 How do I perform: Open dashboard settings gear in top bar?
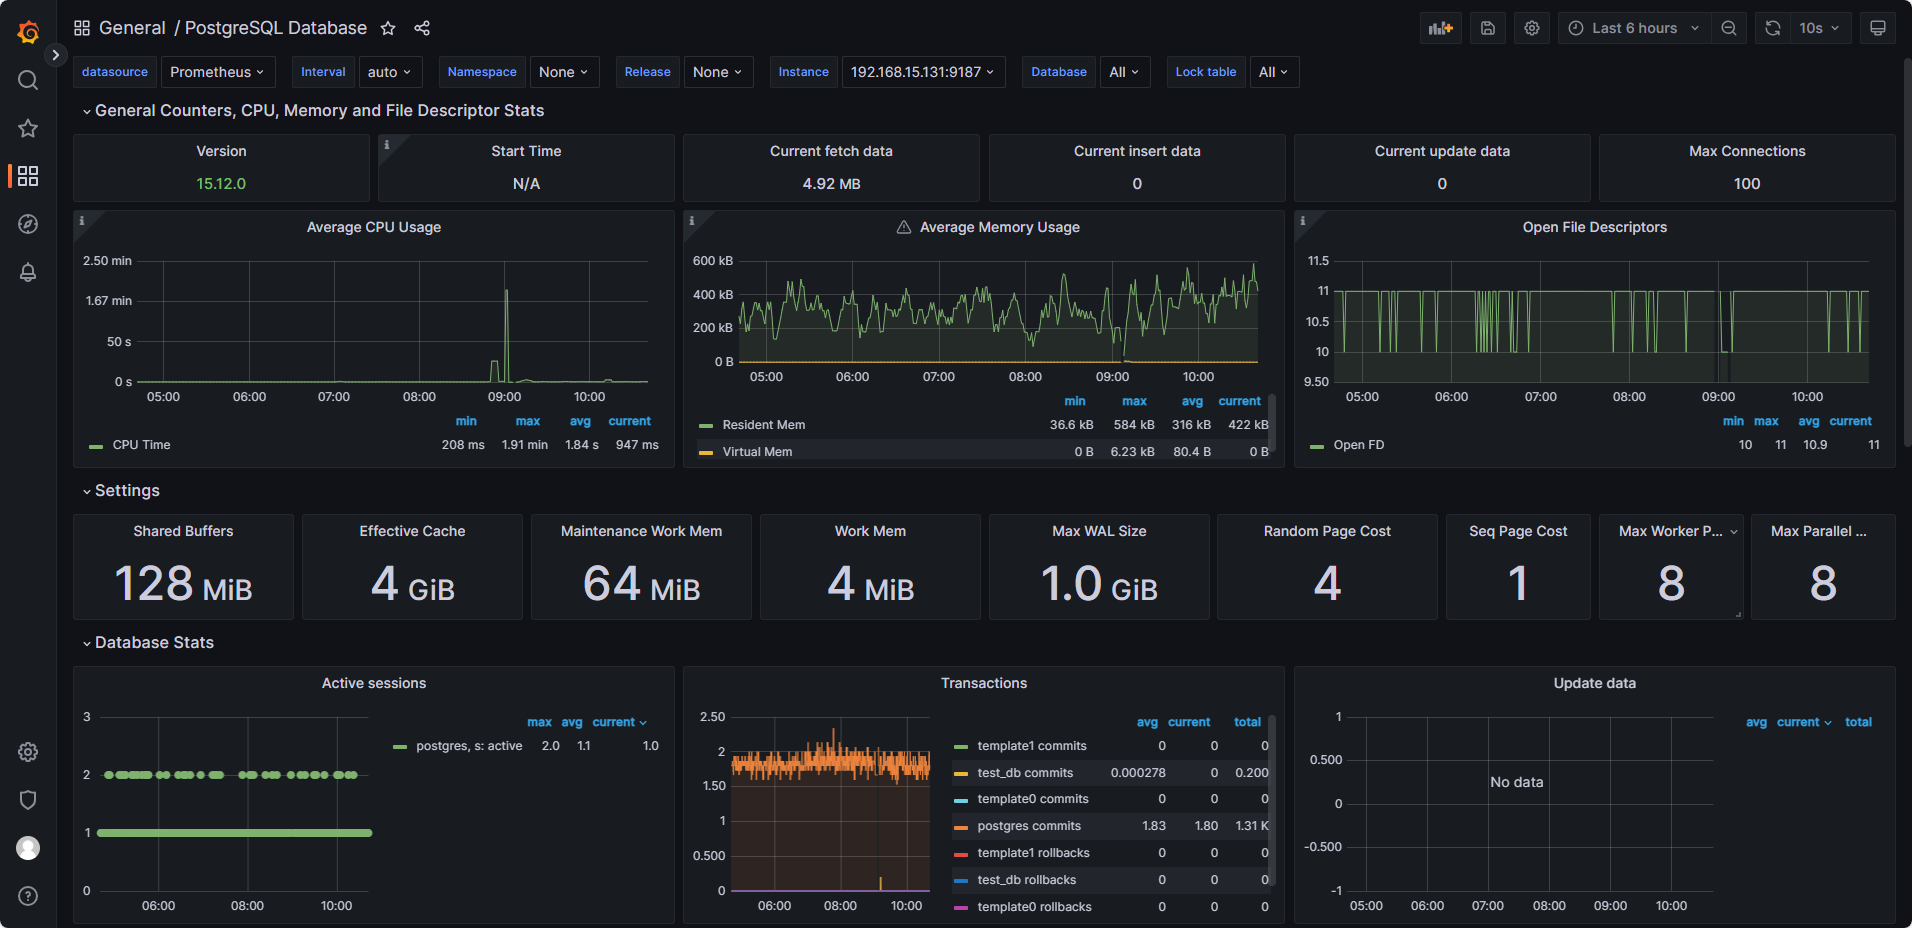pyautogui.click(x=1532, y=28)
